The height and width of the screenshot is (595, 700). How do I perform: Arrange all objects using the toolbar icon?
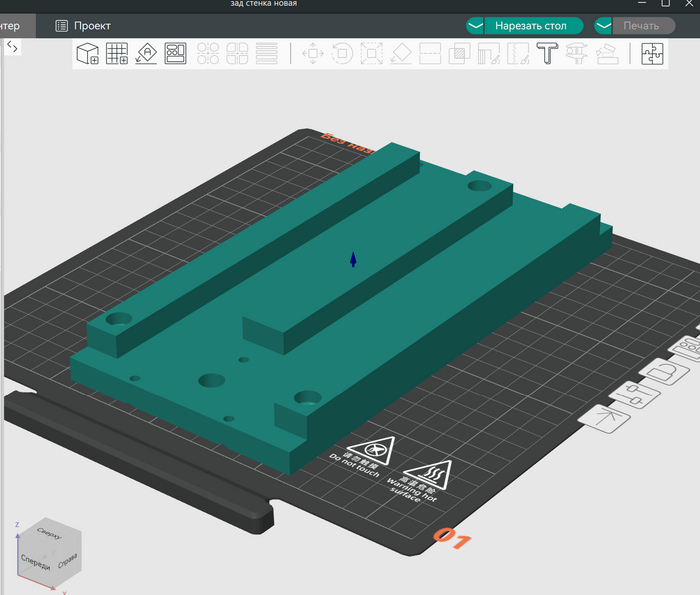point(175,54)
